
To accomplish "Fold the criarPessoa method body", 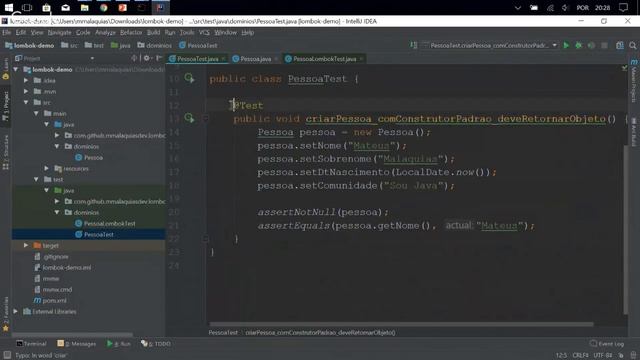I will 205,118.
